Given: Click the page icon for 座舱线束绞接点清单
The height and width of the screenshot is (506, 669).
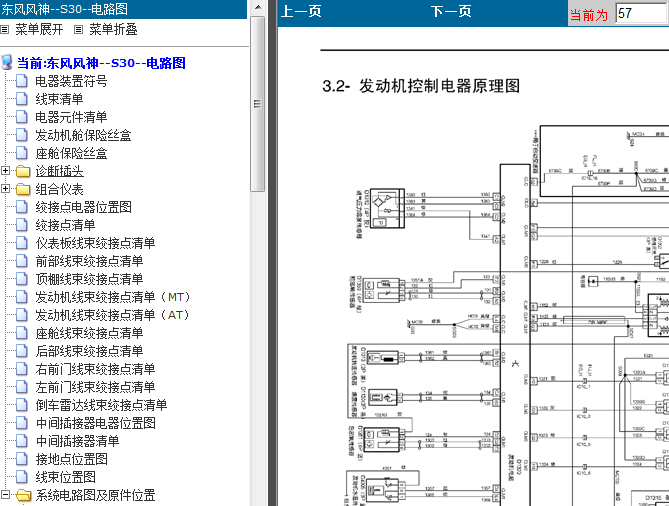Looking at the screenshot, I should click(x=22, y=333).
